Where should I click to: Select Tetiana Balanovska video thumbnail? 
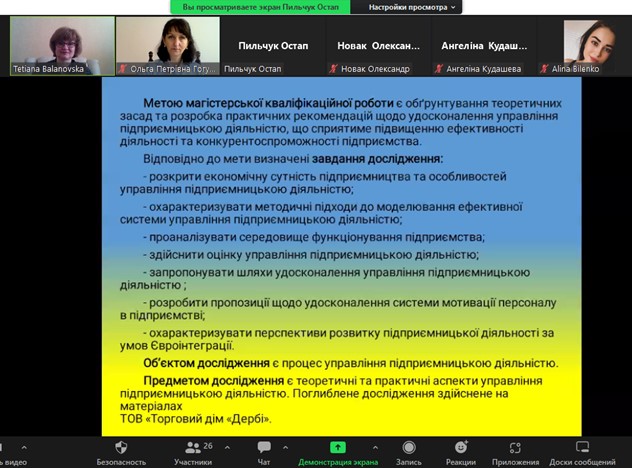(x=62, y=46)
